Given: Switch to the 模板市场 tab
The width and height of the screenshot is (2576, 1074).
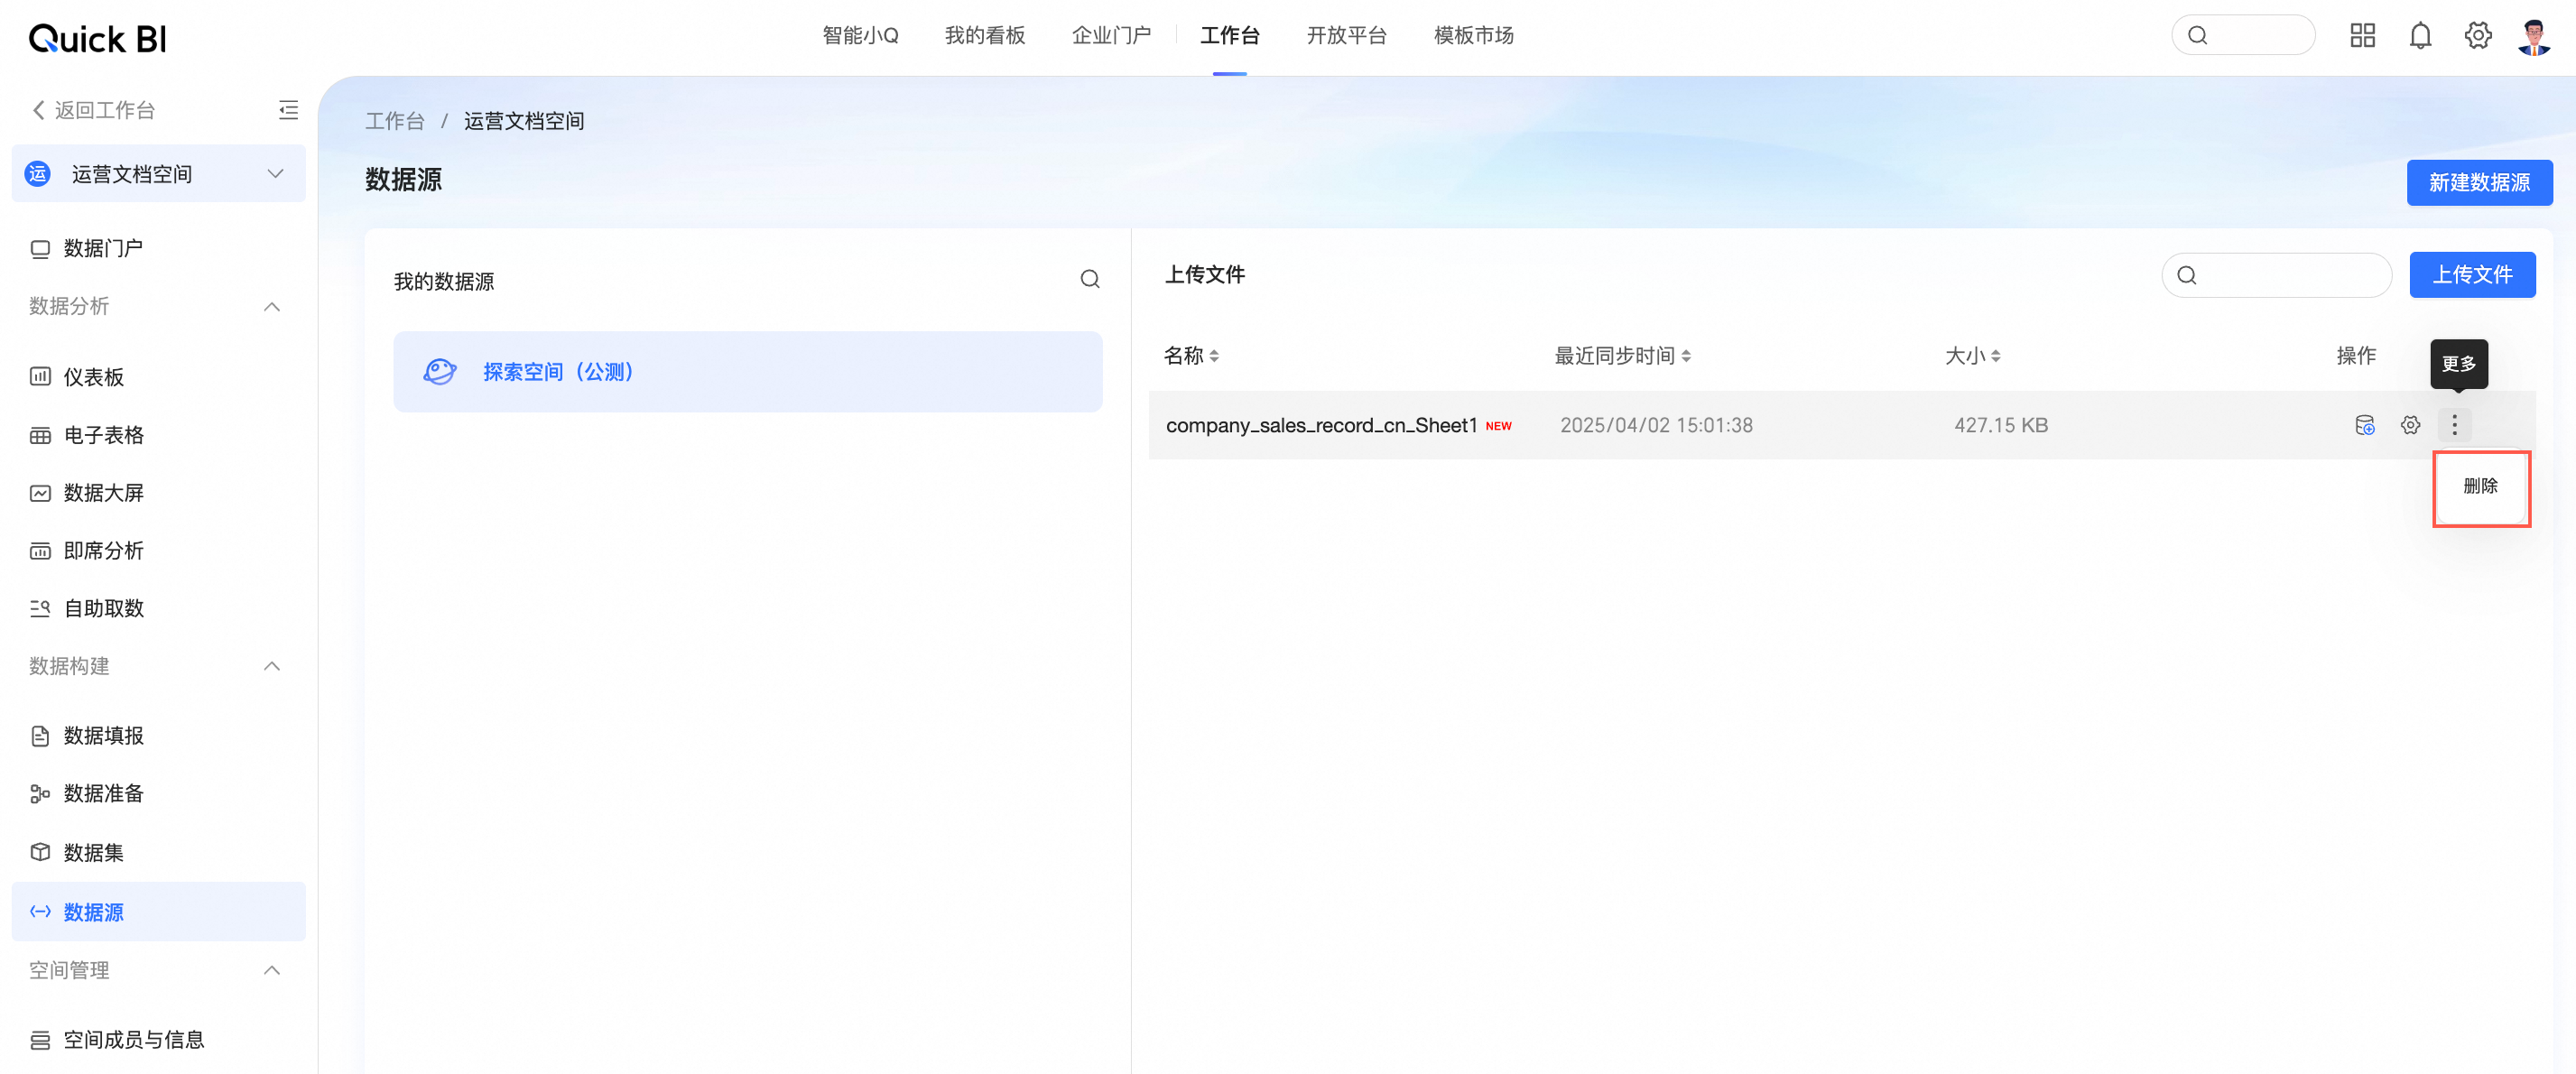Looking at the screenshot, I should (x=1474, y=36).
